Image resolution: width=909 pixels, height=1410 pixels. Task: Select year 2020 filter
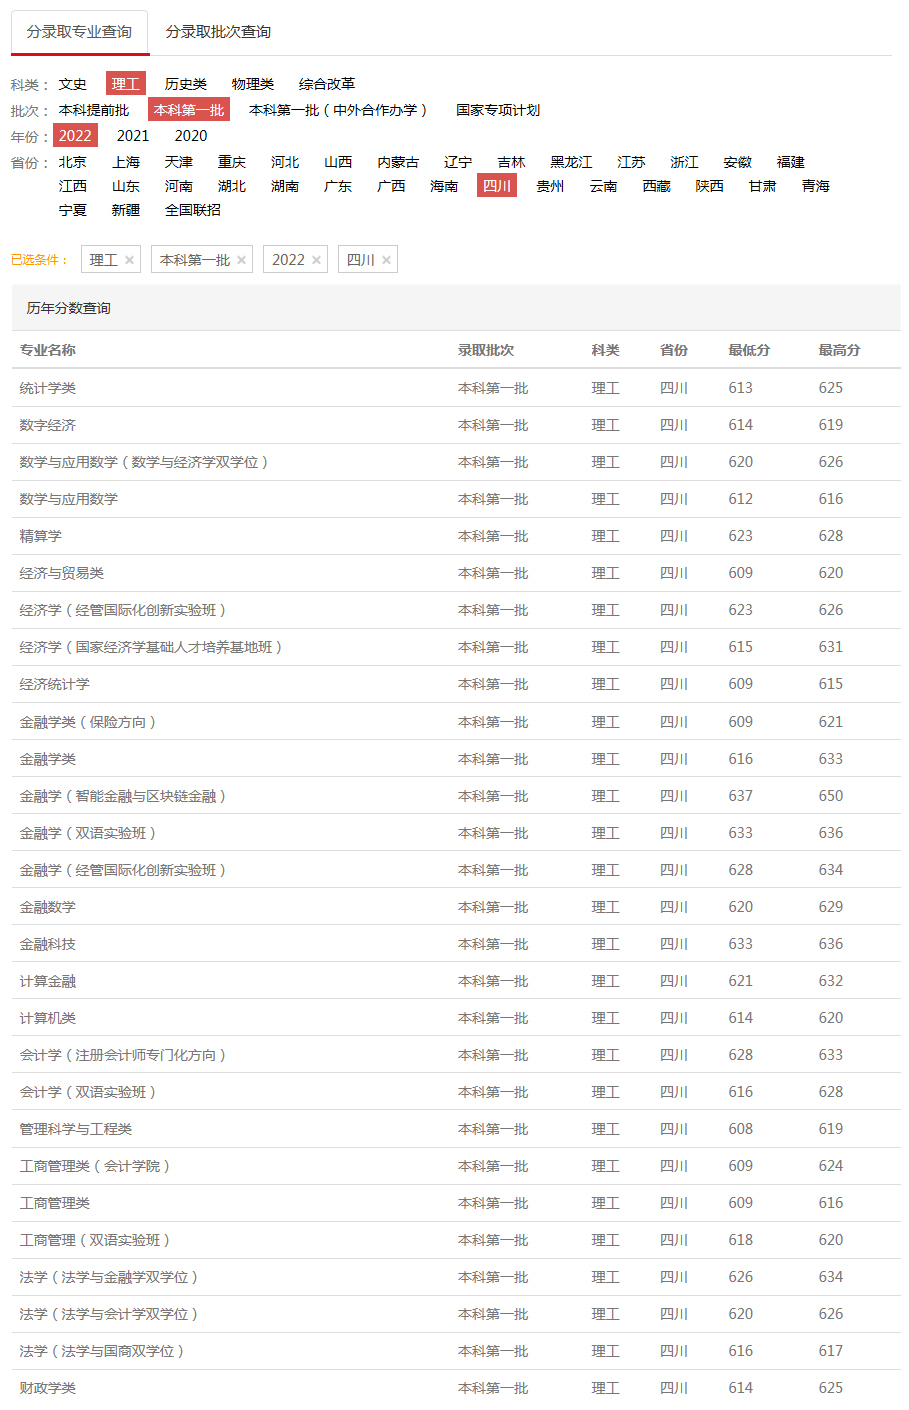[x=191, y=136]
